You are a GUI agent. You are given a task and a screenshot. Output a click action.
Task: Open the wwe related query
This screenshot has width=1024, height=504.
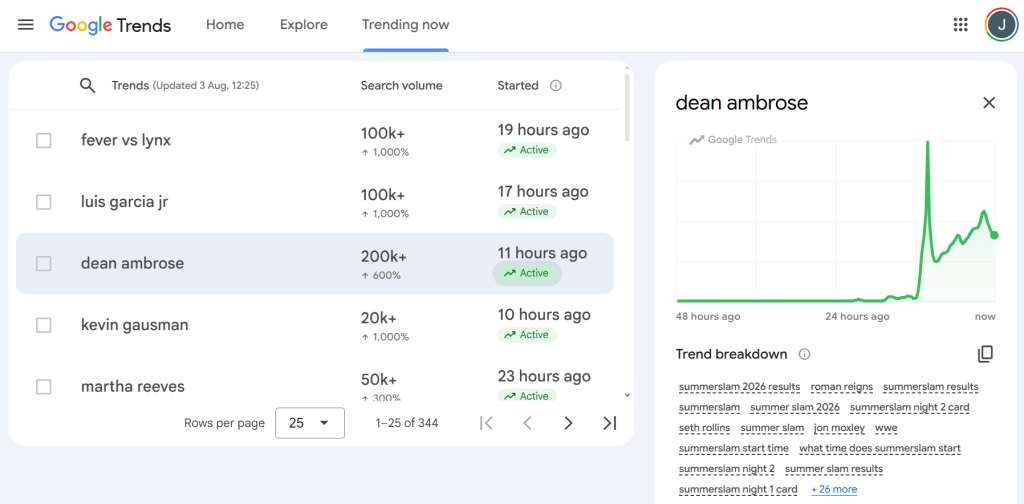click(886, 428)
